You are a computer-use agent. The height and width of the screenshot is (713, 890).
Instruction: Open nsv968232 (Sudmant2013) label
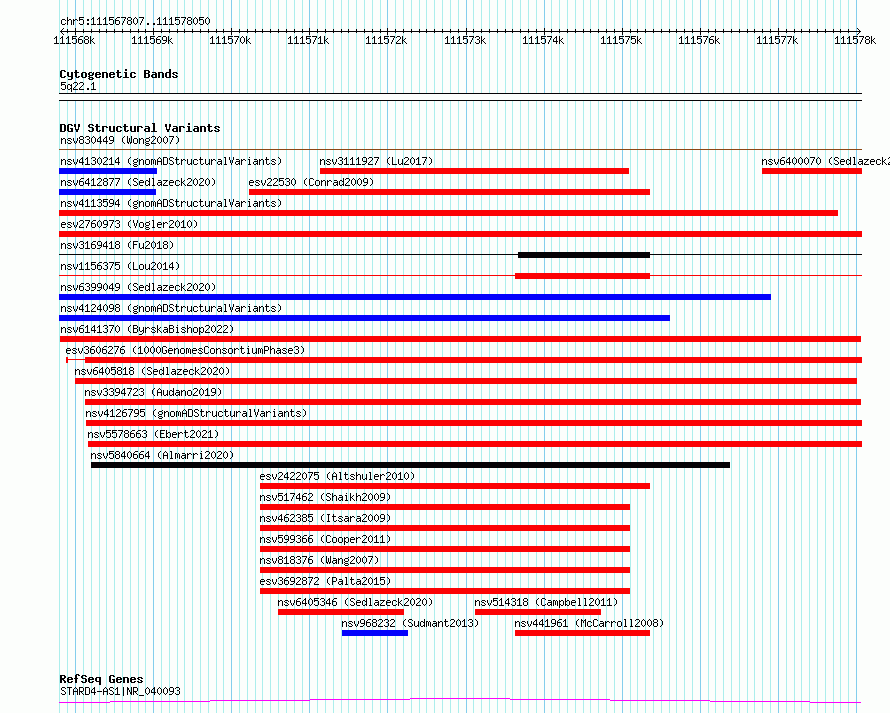[x=410, y=623]
